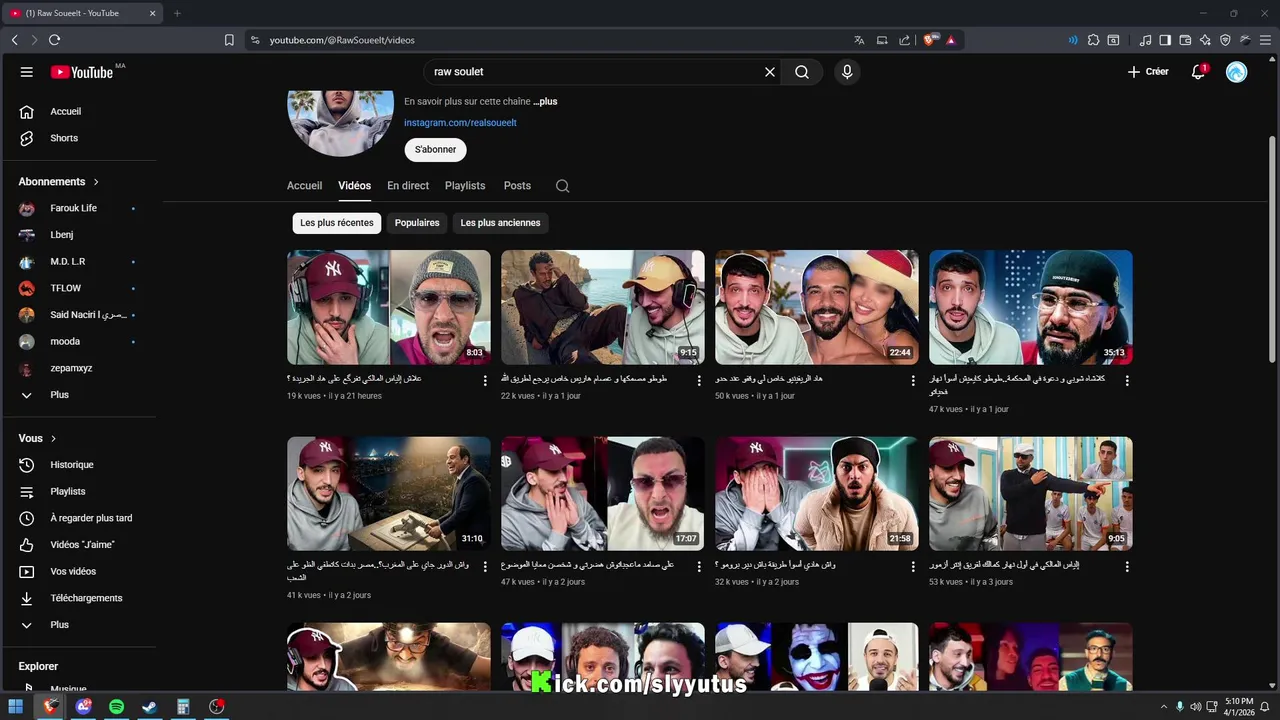
Task: Expand channel description via ...plus
Action: (x=545, y=102)
